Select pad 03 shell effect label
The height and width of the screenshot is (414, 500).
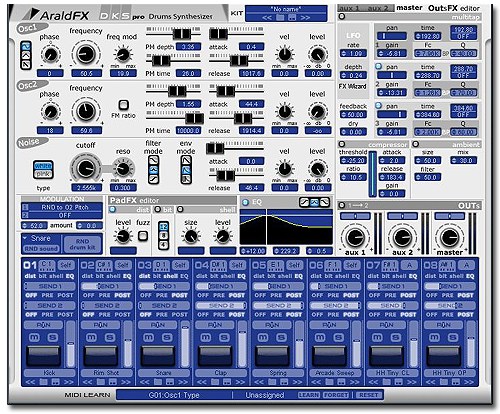click(x=171, y=276)
